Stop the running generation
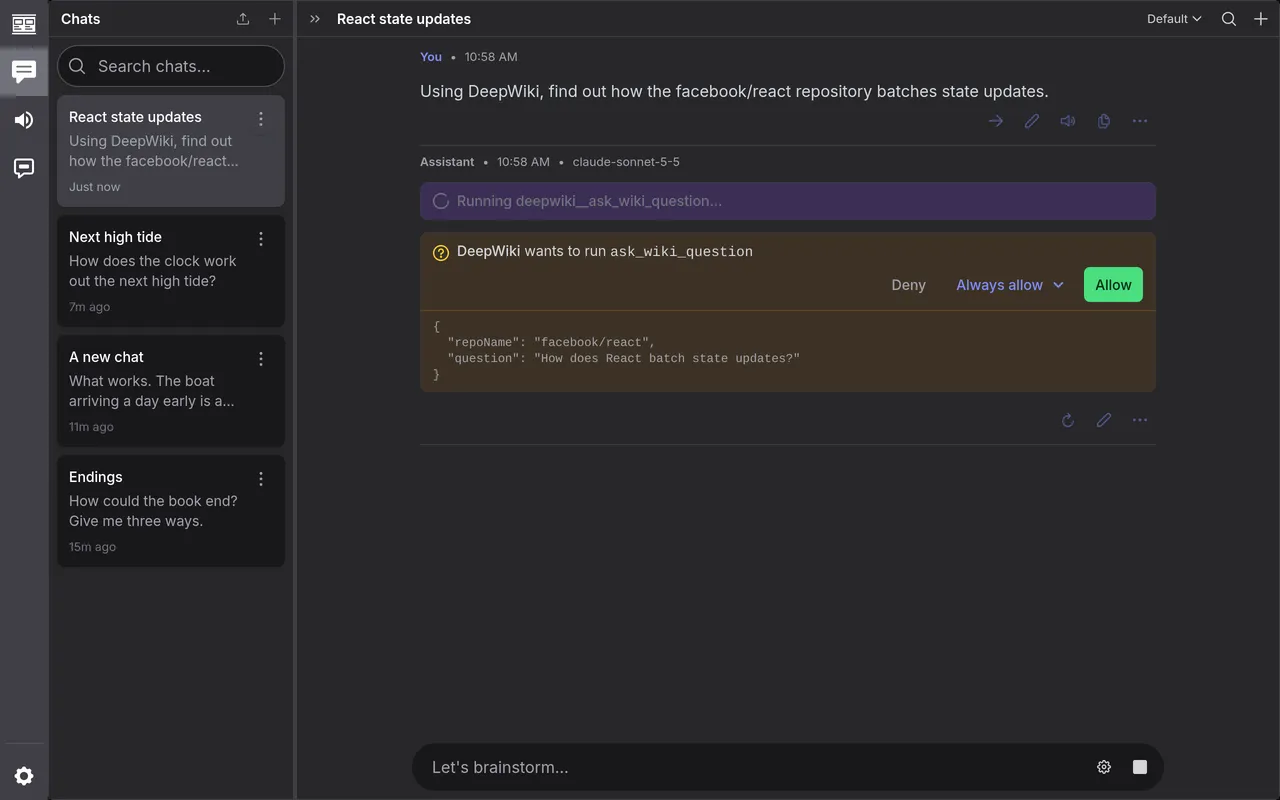Image resolution: width=1280 pixels, height=800 pixels. pyautogui.click(x=1140, y=767)
